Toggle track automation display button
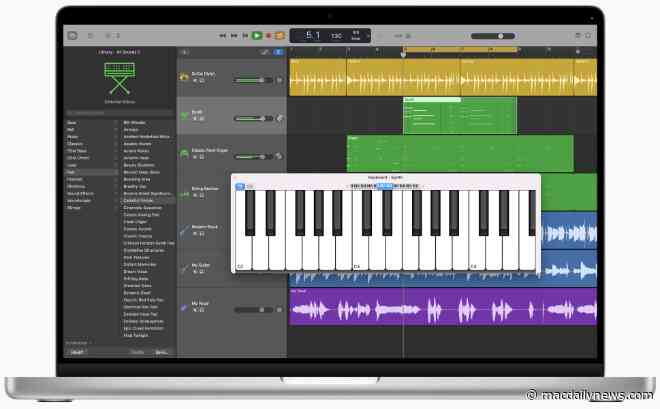 point(265,52)
